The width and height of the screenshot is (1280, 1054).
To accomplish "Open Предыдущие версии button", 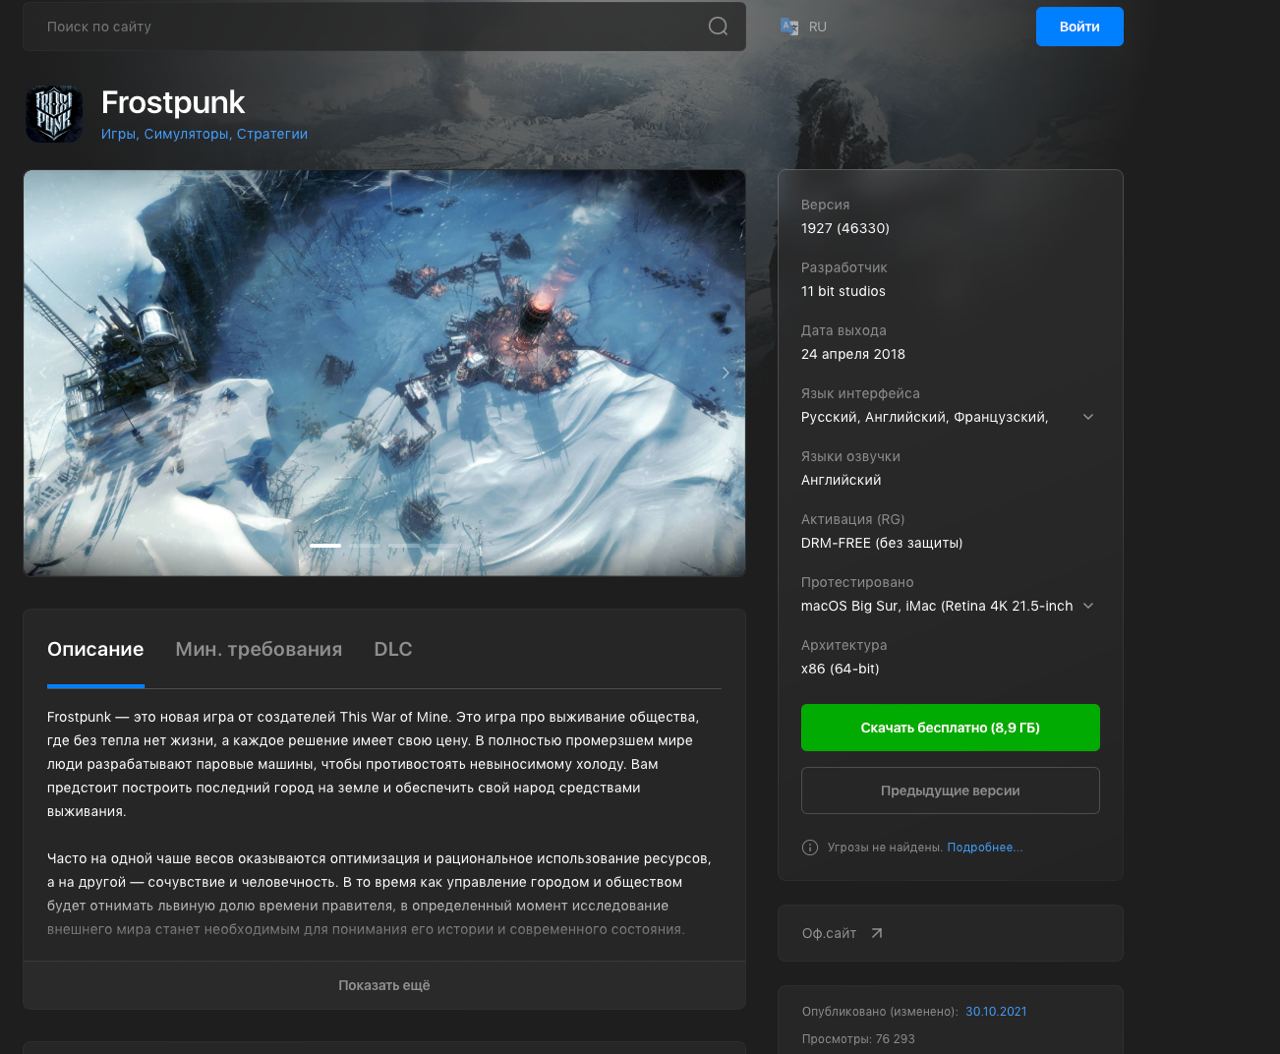I will point(950,790).
